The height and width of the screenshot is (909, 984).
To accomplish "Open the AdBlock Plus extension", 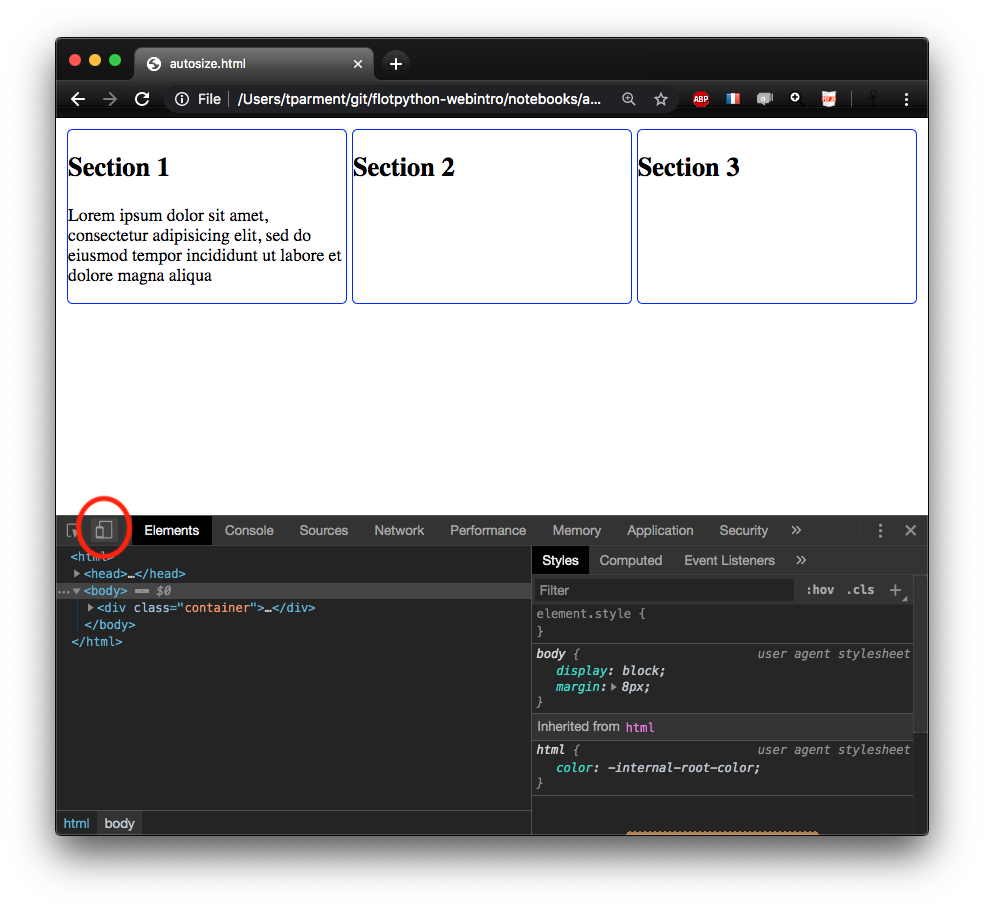I will 701,99.
